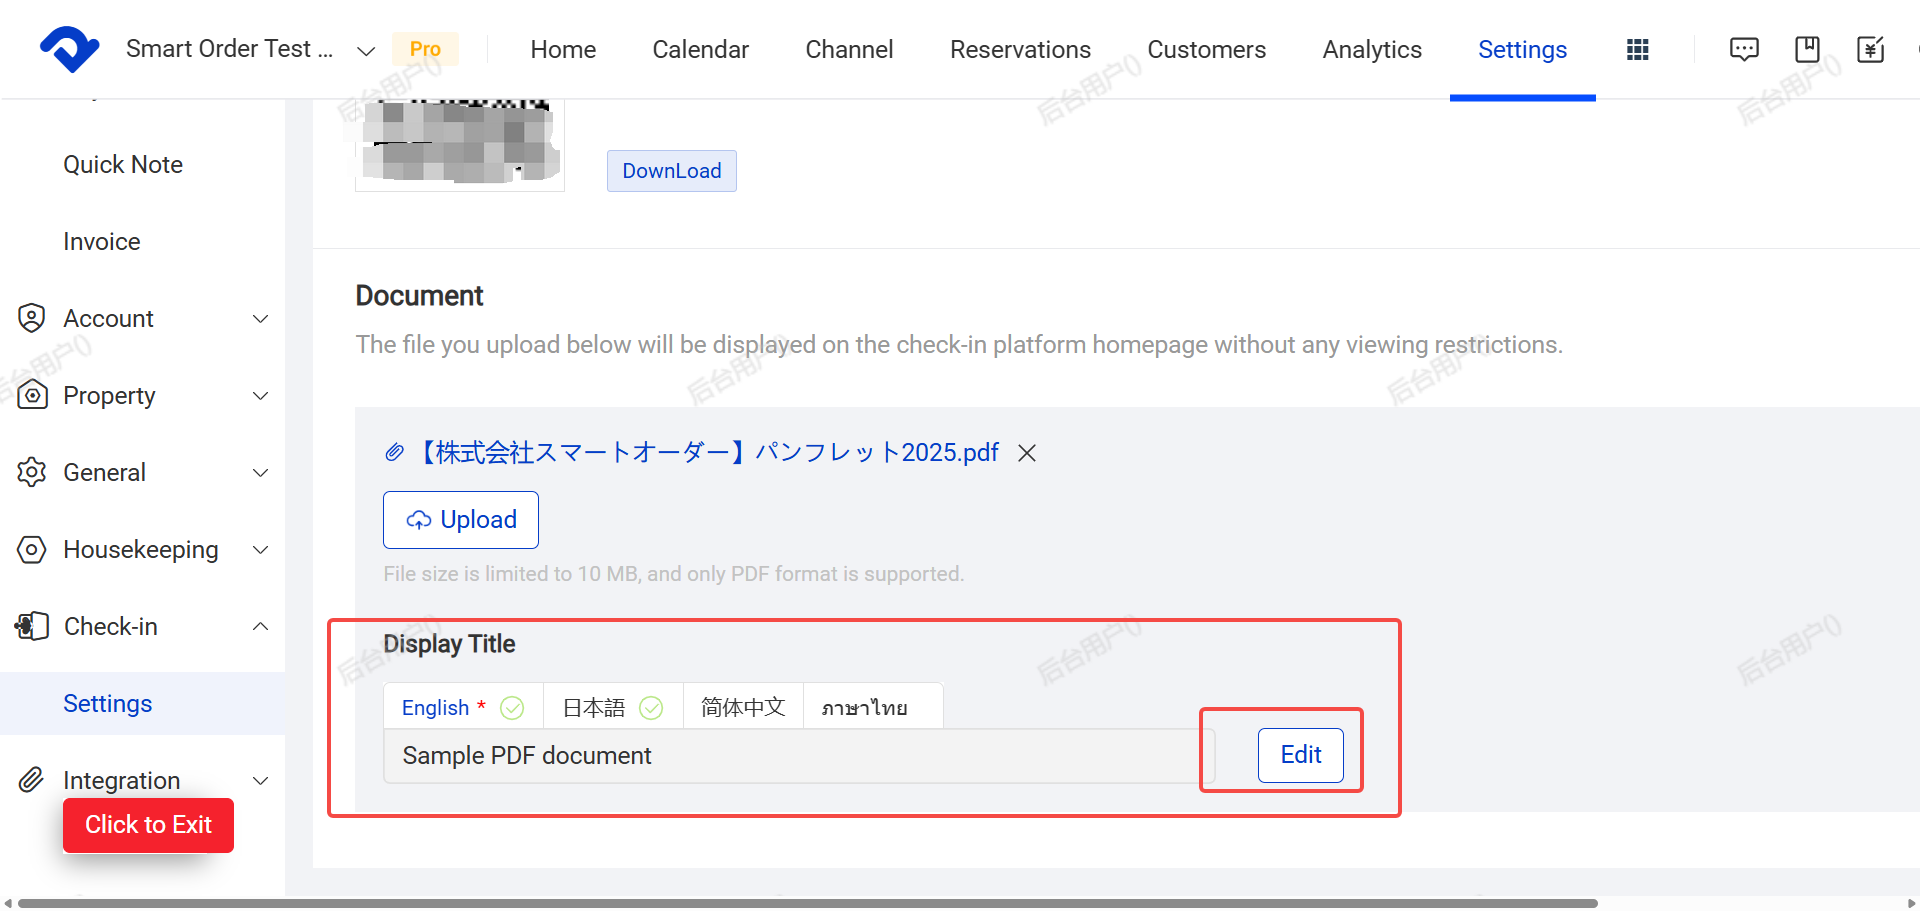
Task: Click the cloud upload icon
Action: (x=419, y=520)
